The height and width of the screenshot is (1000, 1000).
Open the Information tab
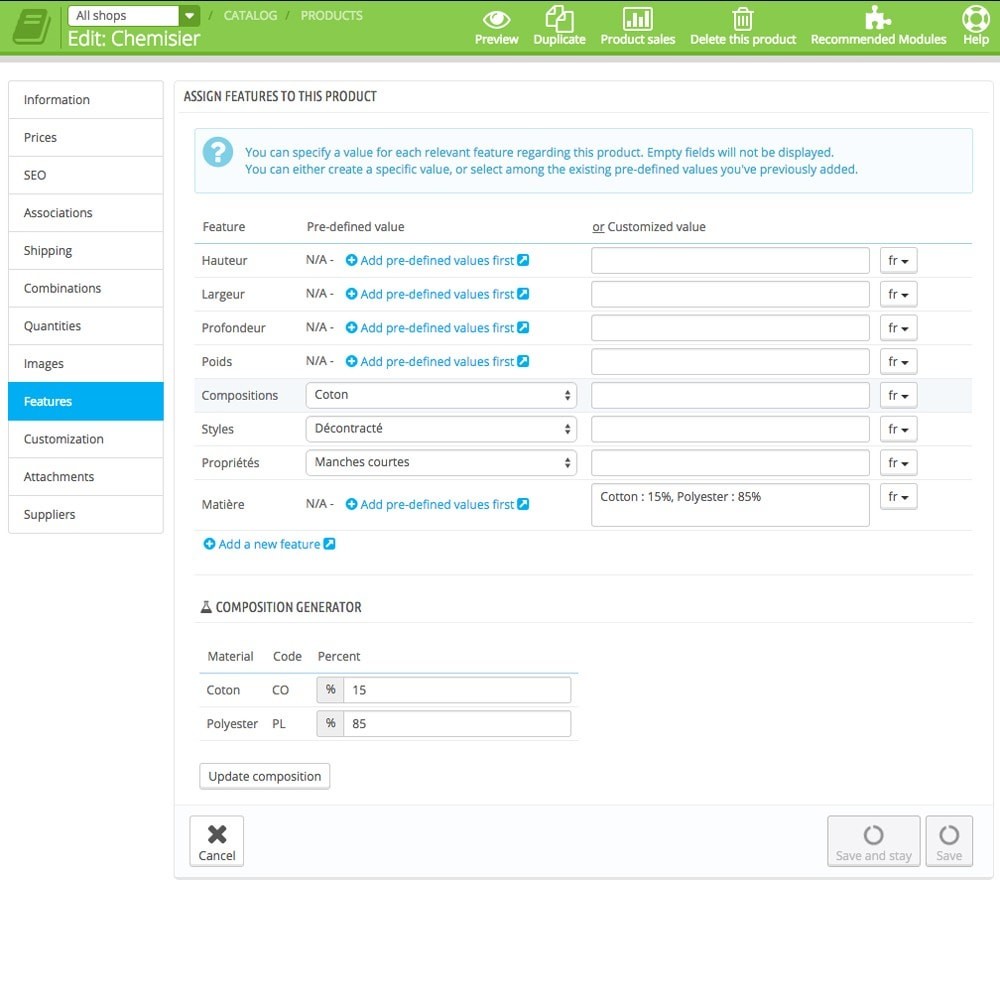(85, 99)
